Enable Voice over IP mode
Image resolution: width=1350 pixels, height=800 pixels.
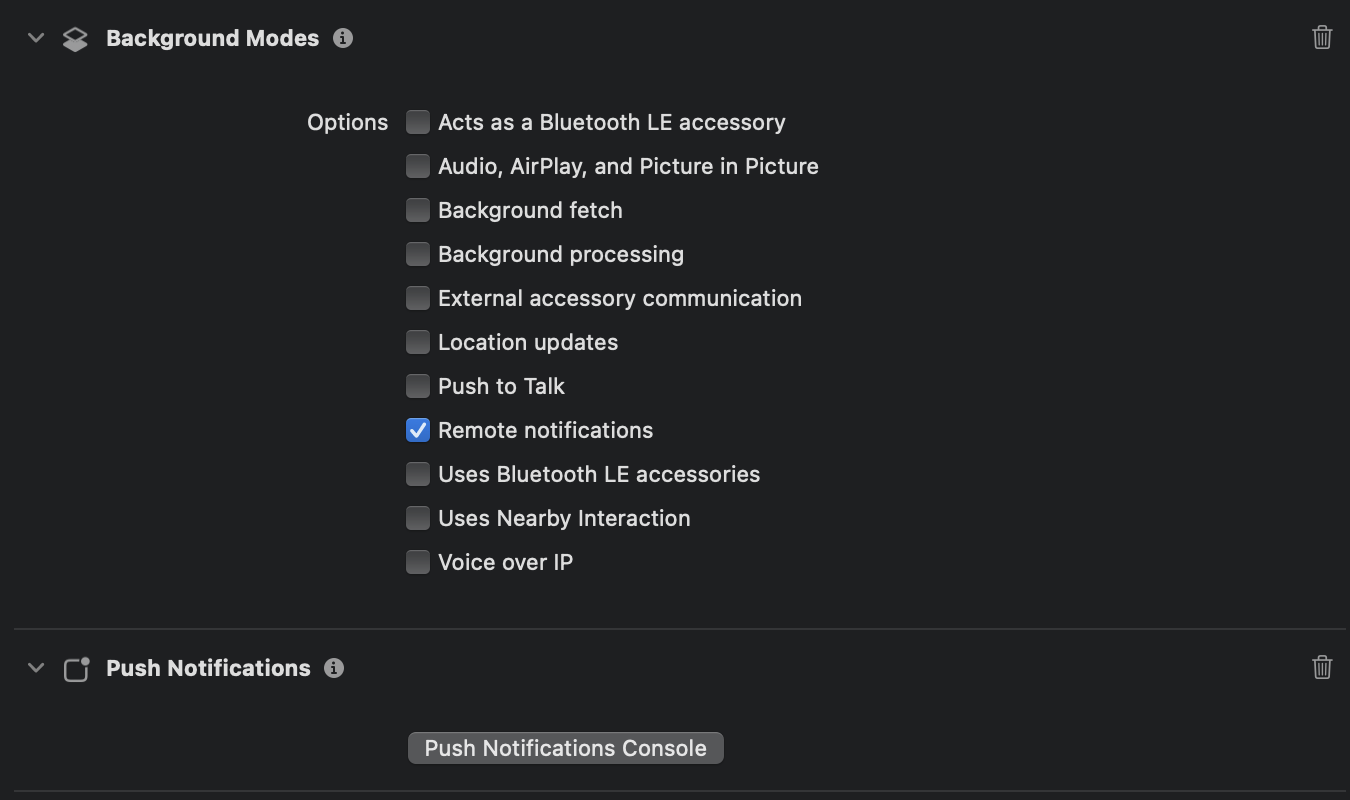[418, 562]
